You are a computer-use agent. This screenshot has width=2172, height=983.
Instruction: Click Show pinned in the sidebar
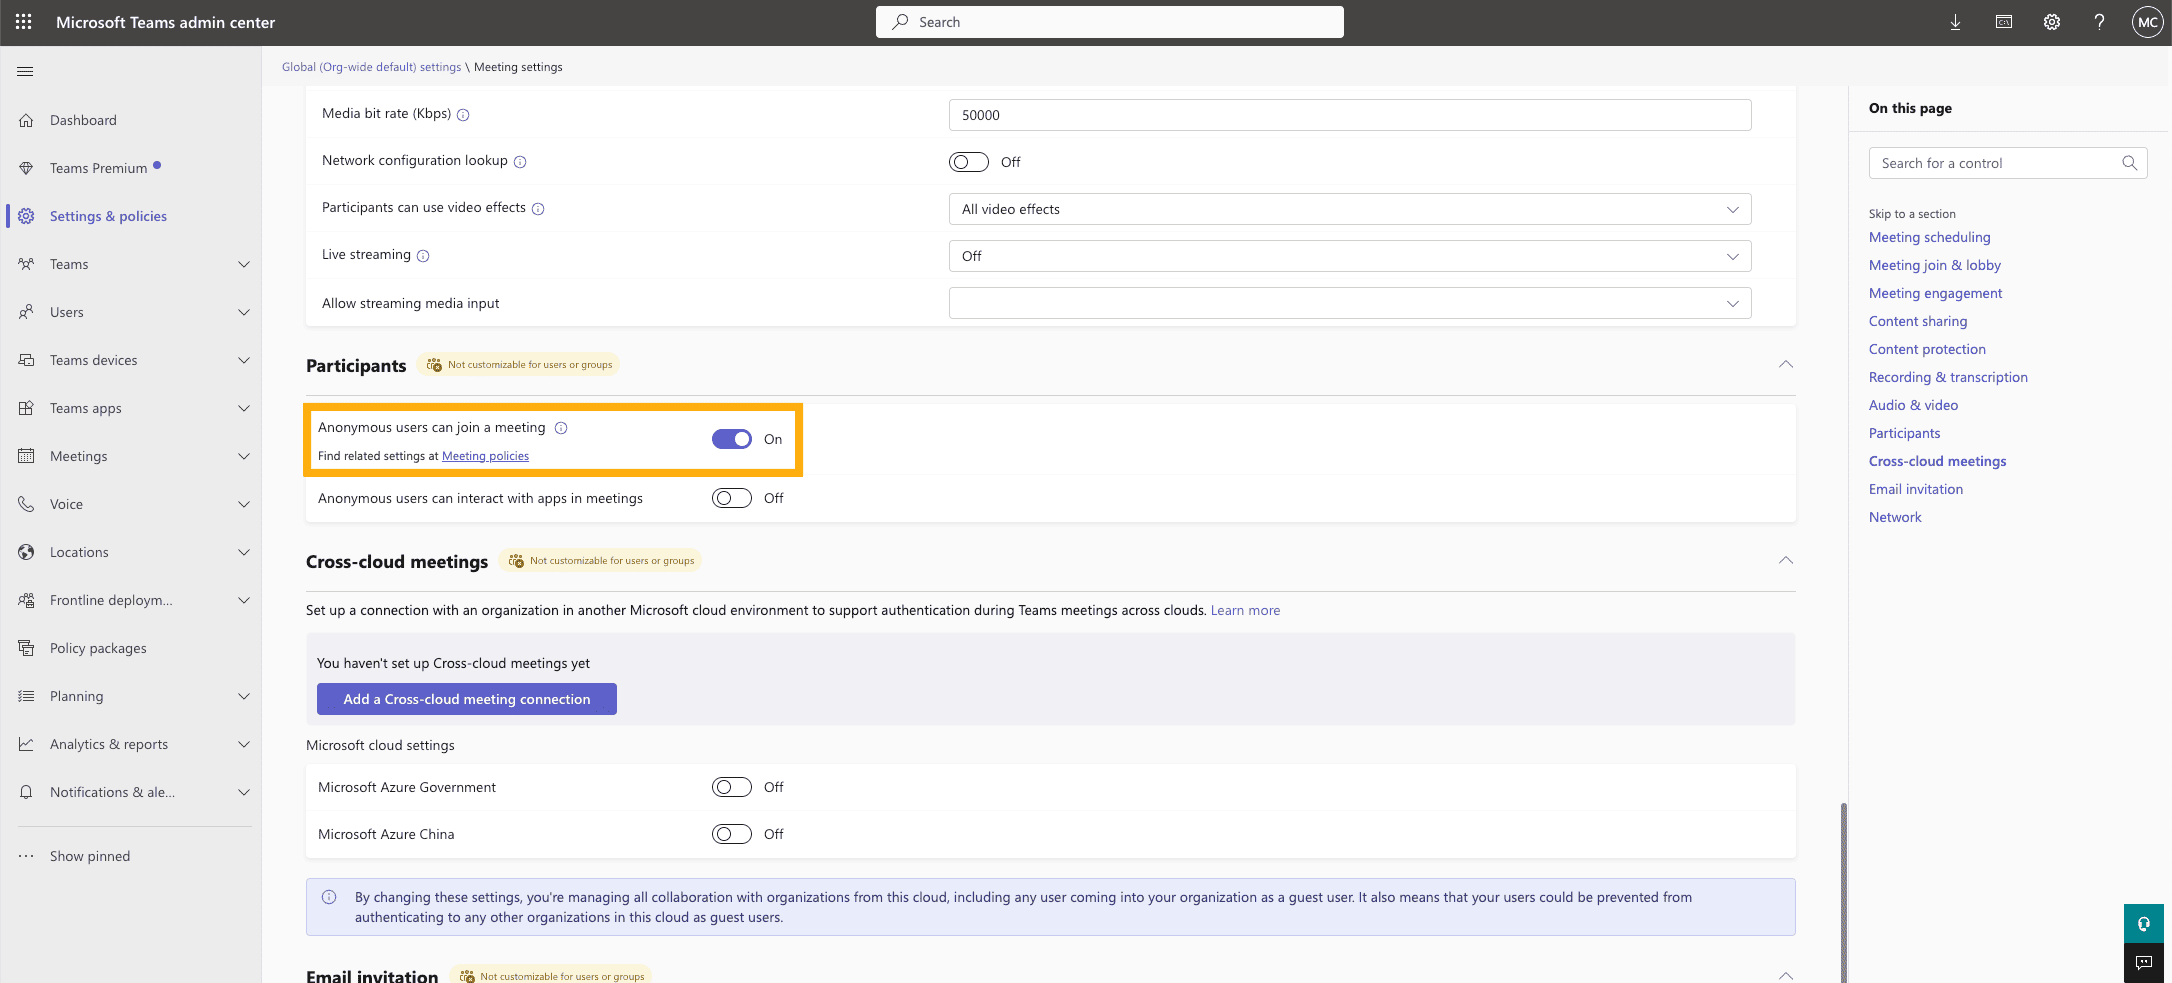(90, 856)
